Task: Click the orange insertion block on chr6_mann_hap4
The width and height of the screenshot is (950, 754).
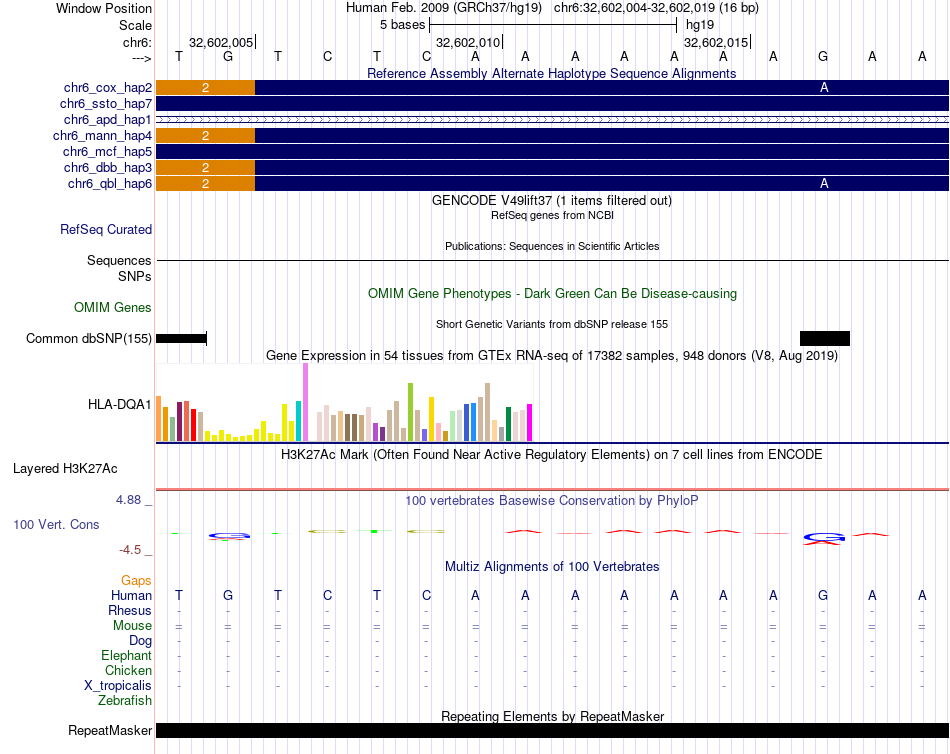Action: pos(205,136)
